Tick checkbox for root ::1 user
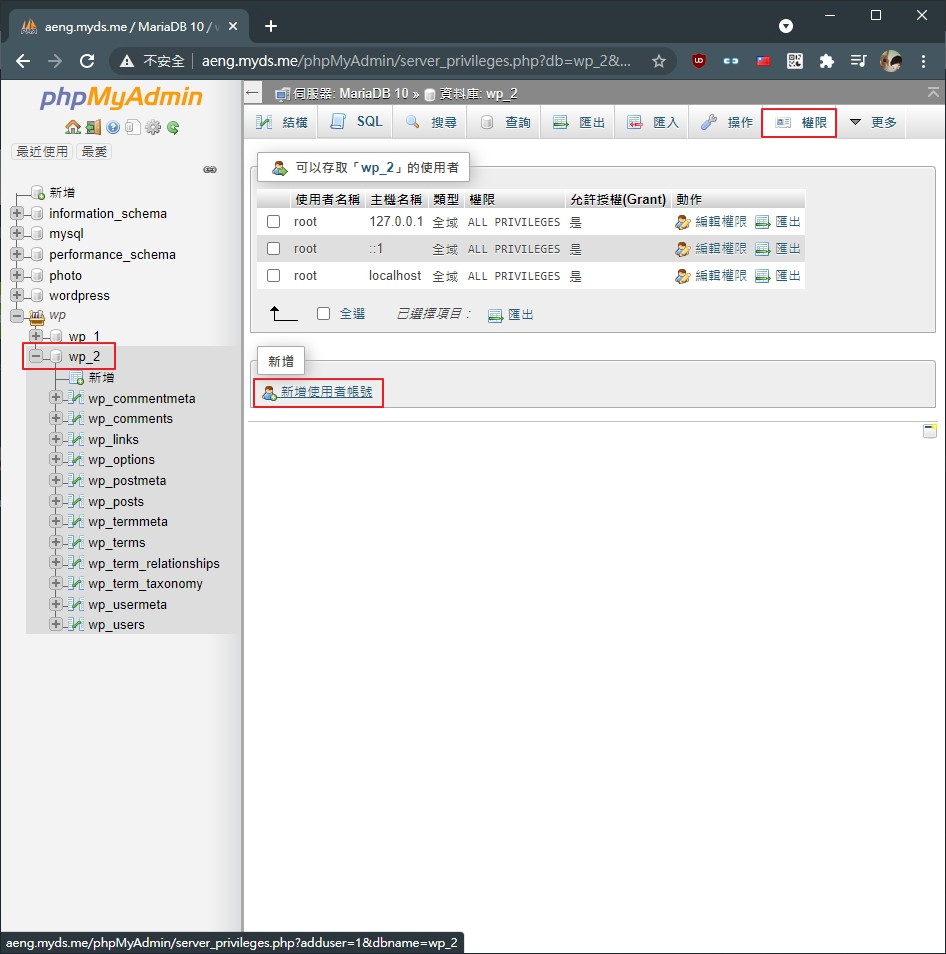 [x=274, y=248]
